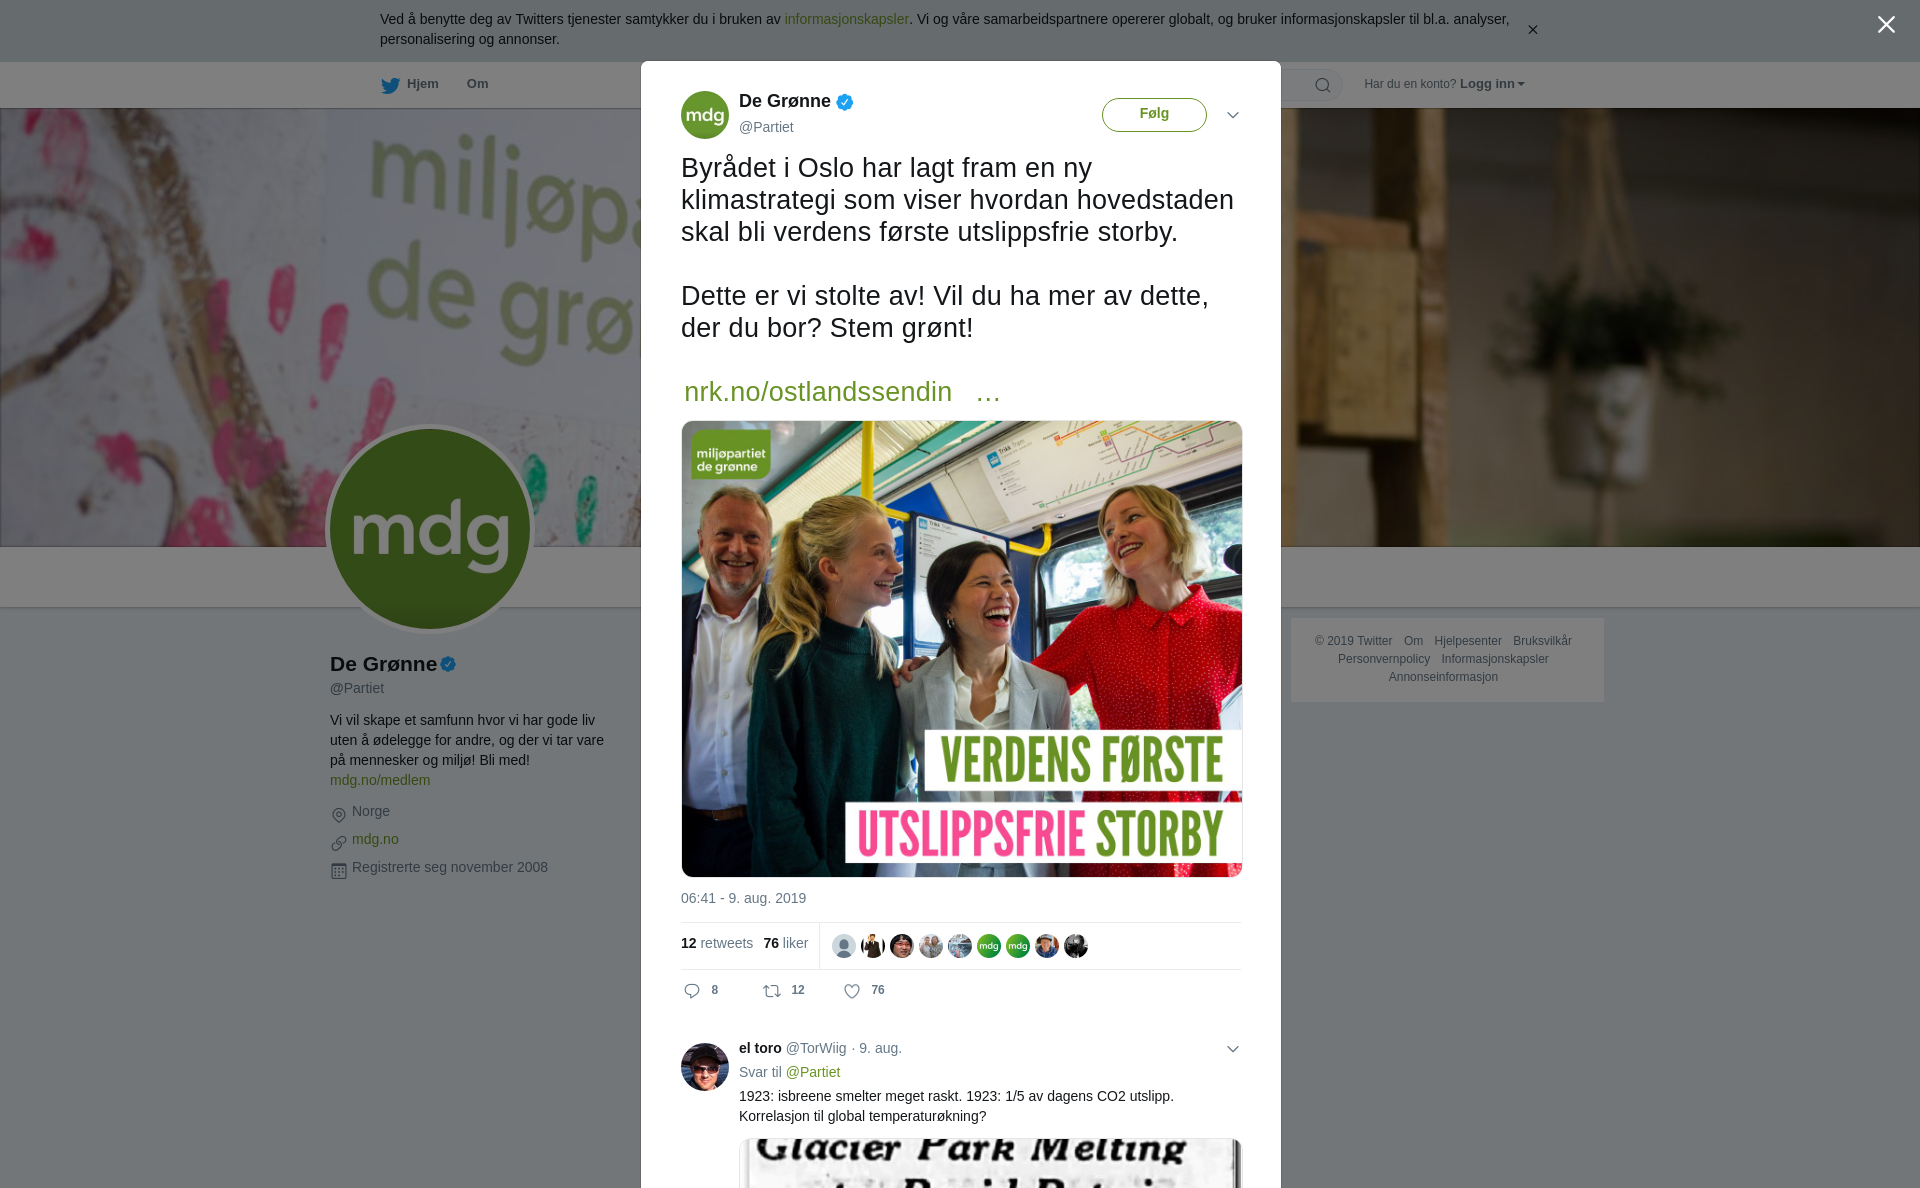This screenshot has width=1920, height=1188.
Task: Open the nrk.no/ostlandssendin link
Action: [x=818, y=392]
